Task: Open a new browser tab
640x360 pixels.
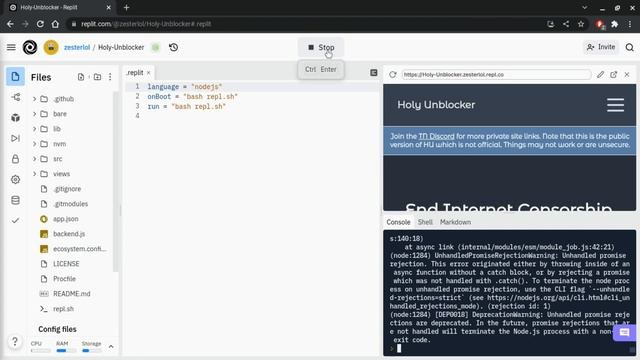Action: coord(127,7)
